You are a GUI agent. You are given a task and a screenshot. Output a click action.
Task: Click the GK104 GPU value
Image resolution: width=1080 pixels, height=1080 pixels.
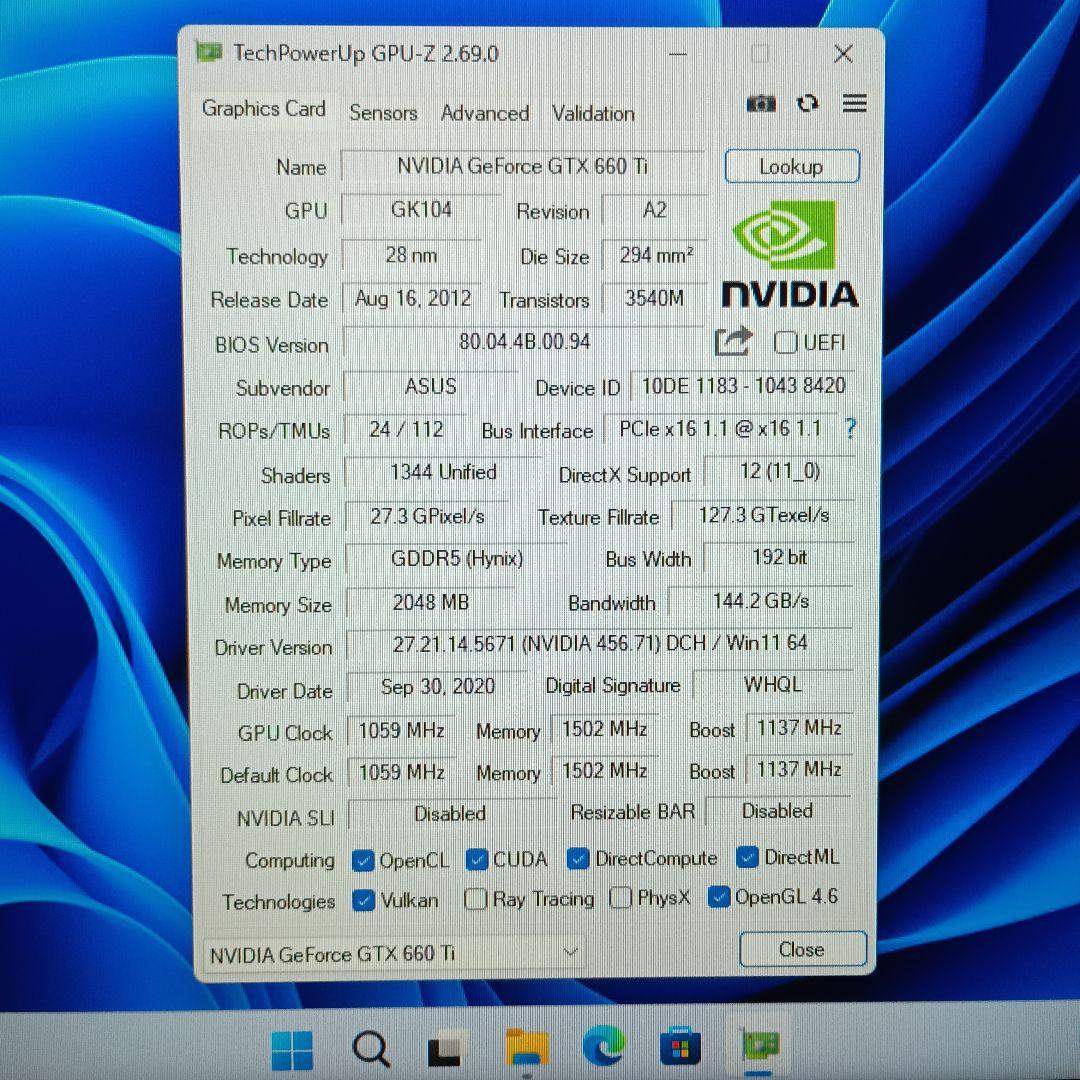tap(421, 209)
